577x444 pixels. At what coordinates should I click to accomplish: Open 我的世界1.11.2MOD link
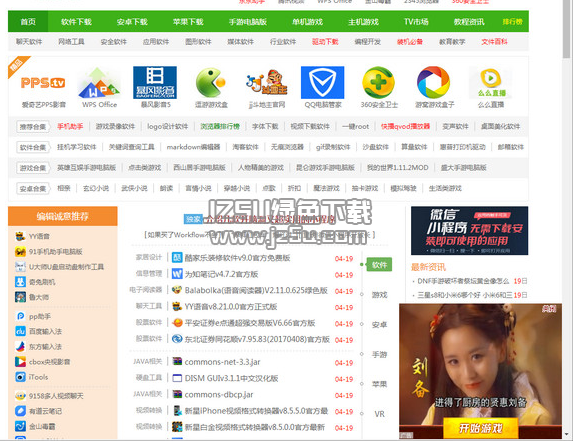click(x=397, y=167)
